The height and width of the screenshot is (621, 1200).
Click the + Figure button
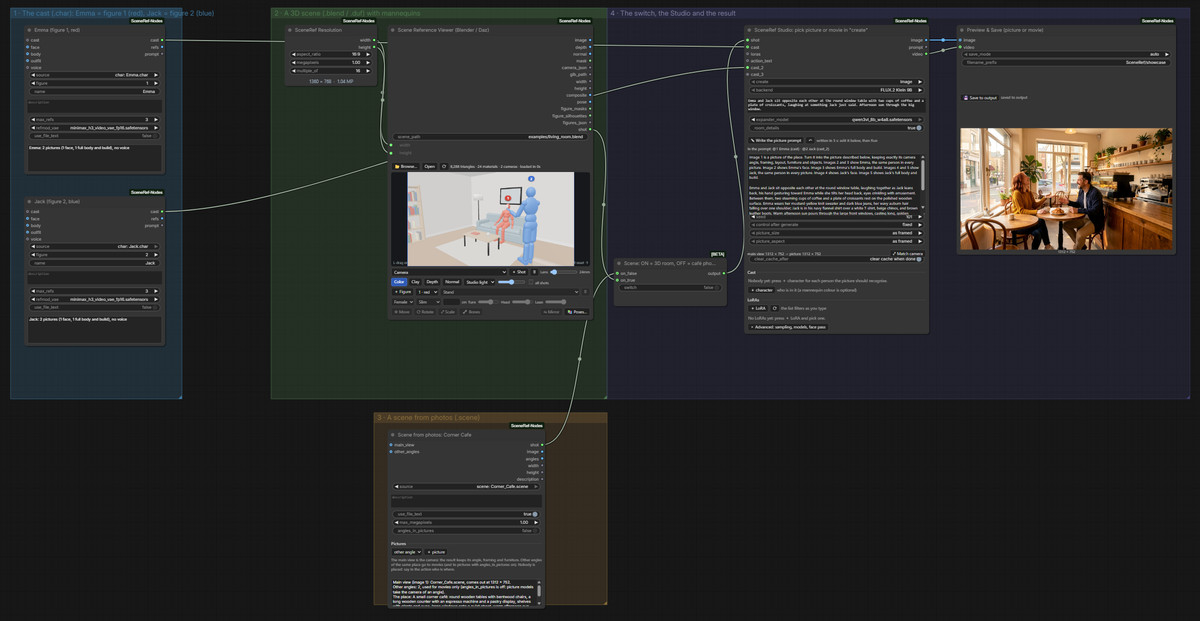[402, 292]
